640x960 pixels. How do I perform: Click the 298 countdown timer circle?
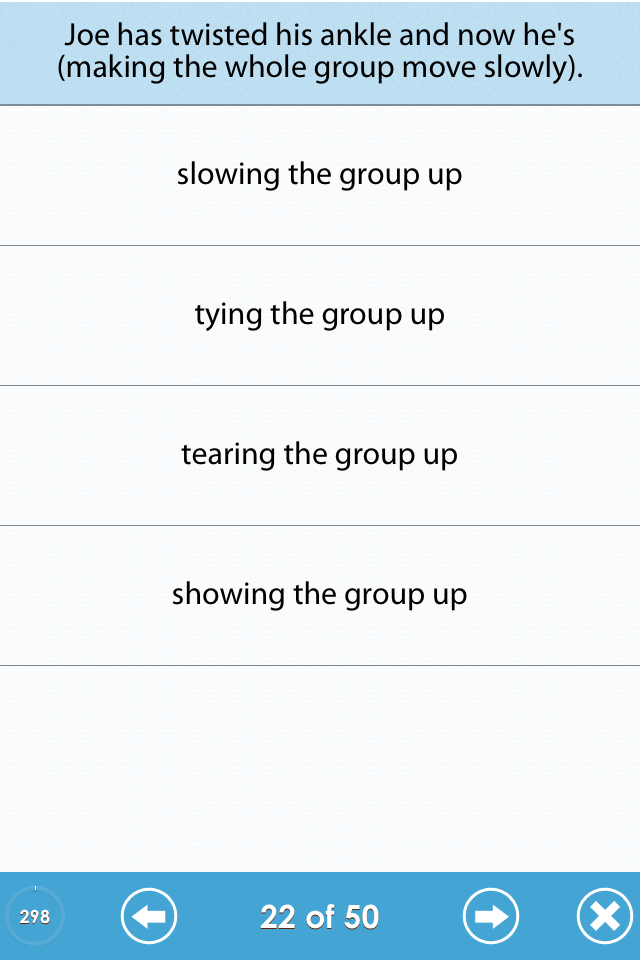35,916
